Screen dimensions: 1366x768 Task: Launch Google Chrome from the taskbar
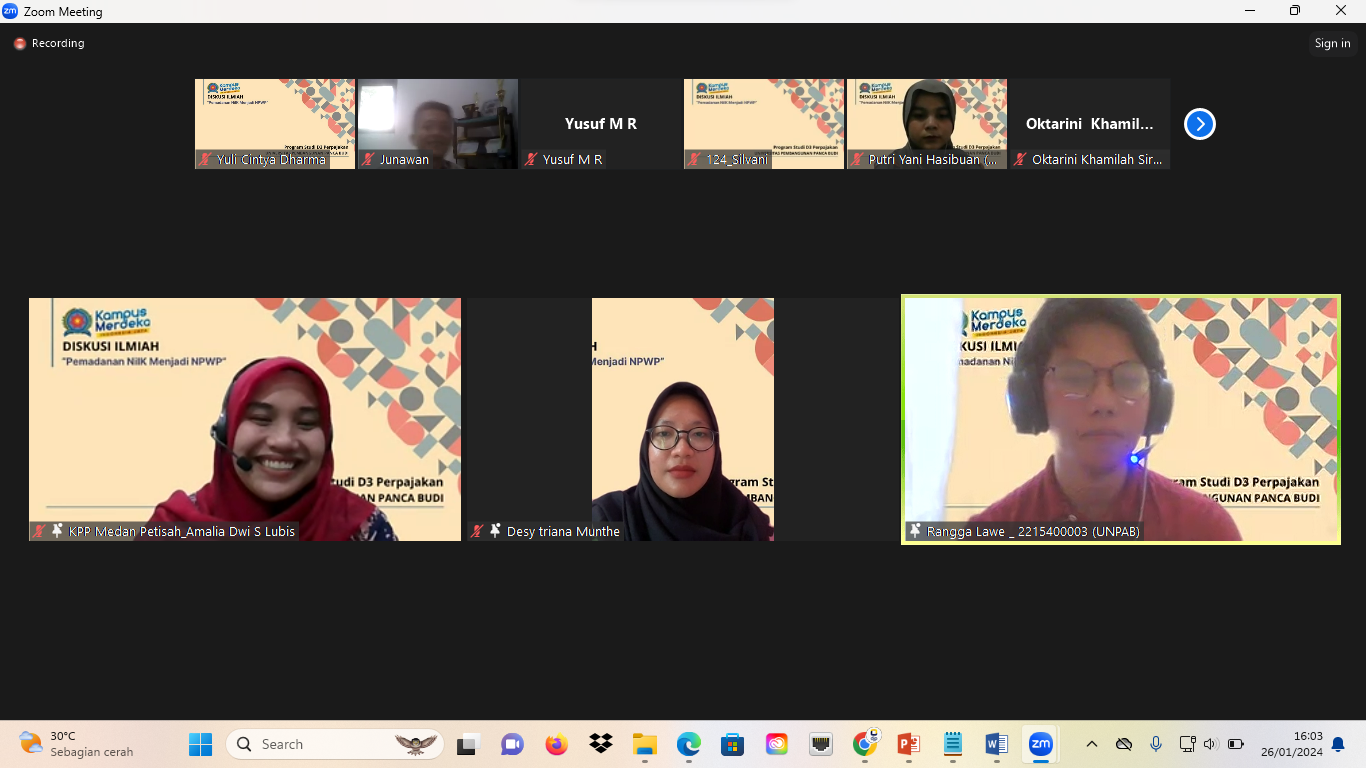[x=865, y=744]
